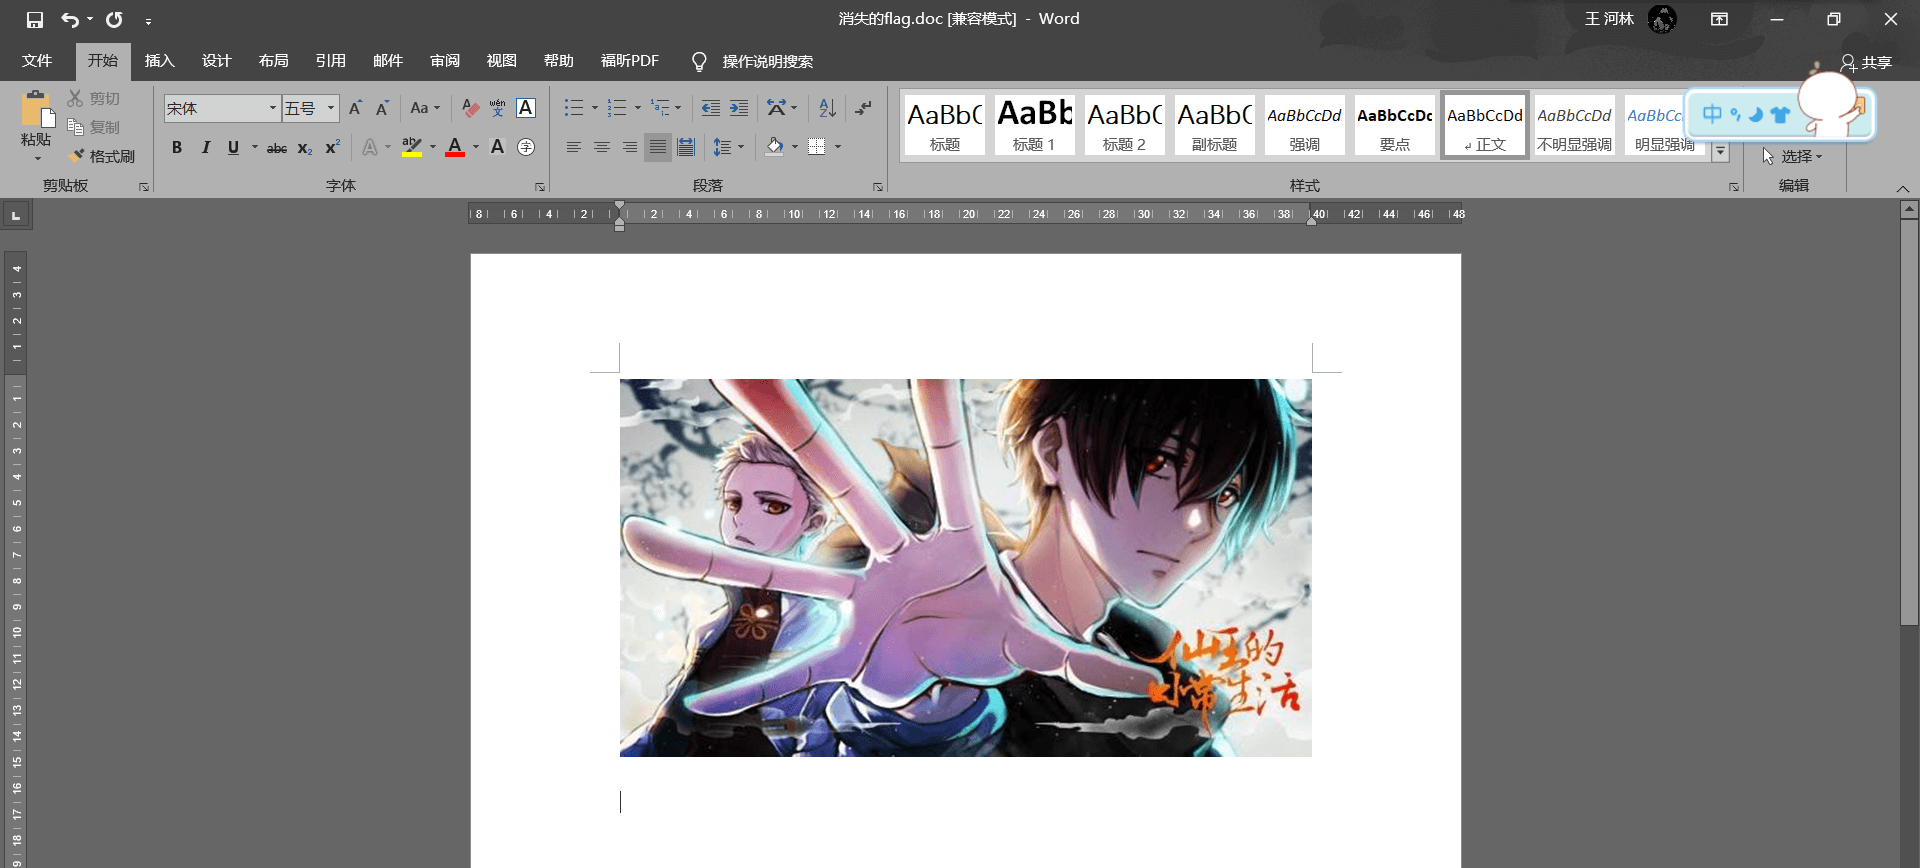Toggle Italic formatting
The width and height of the screenshot is (1920, 868).
tap(205, 147)
